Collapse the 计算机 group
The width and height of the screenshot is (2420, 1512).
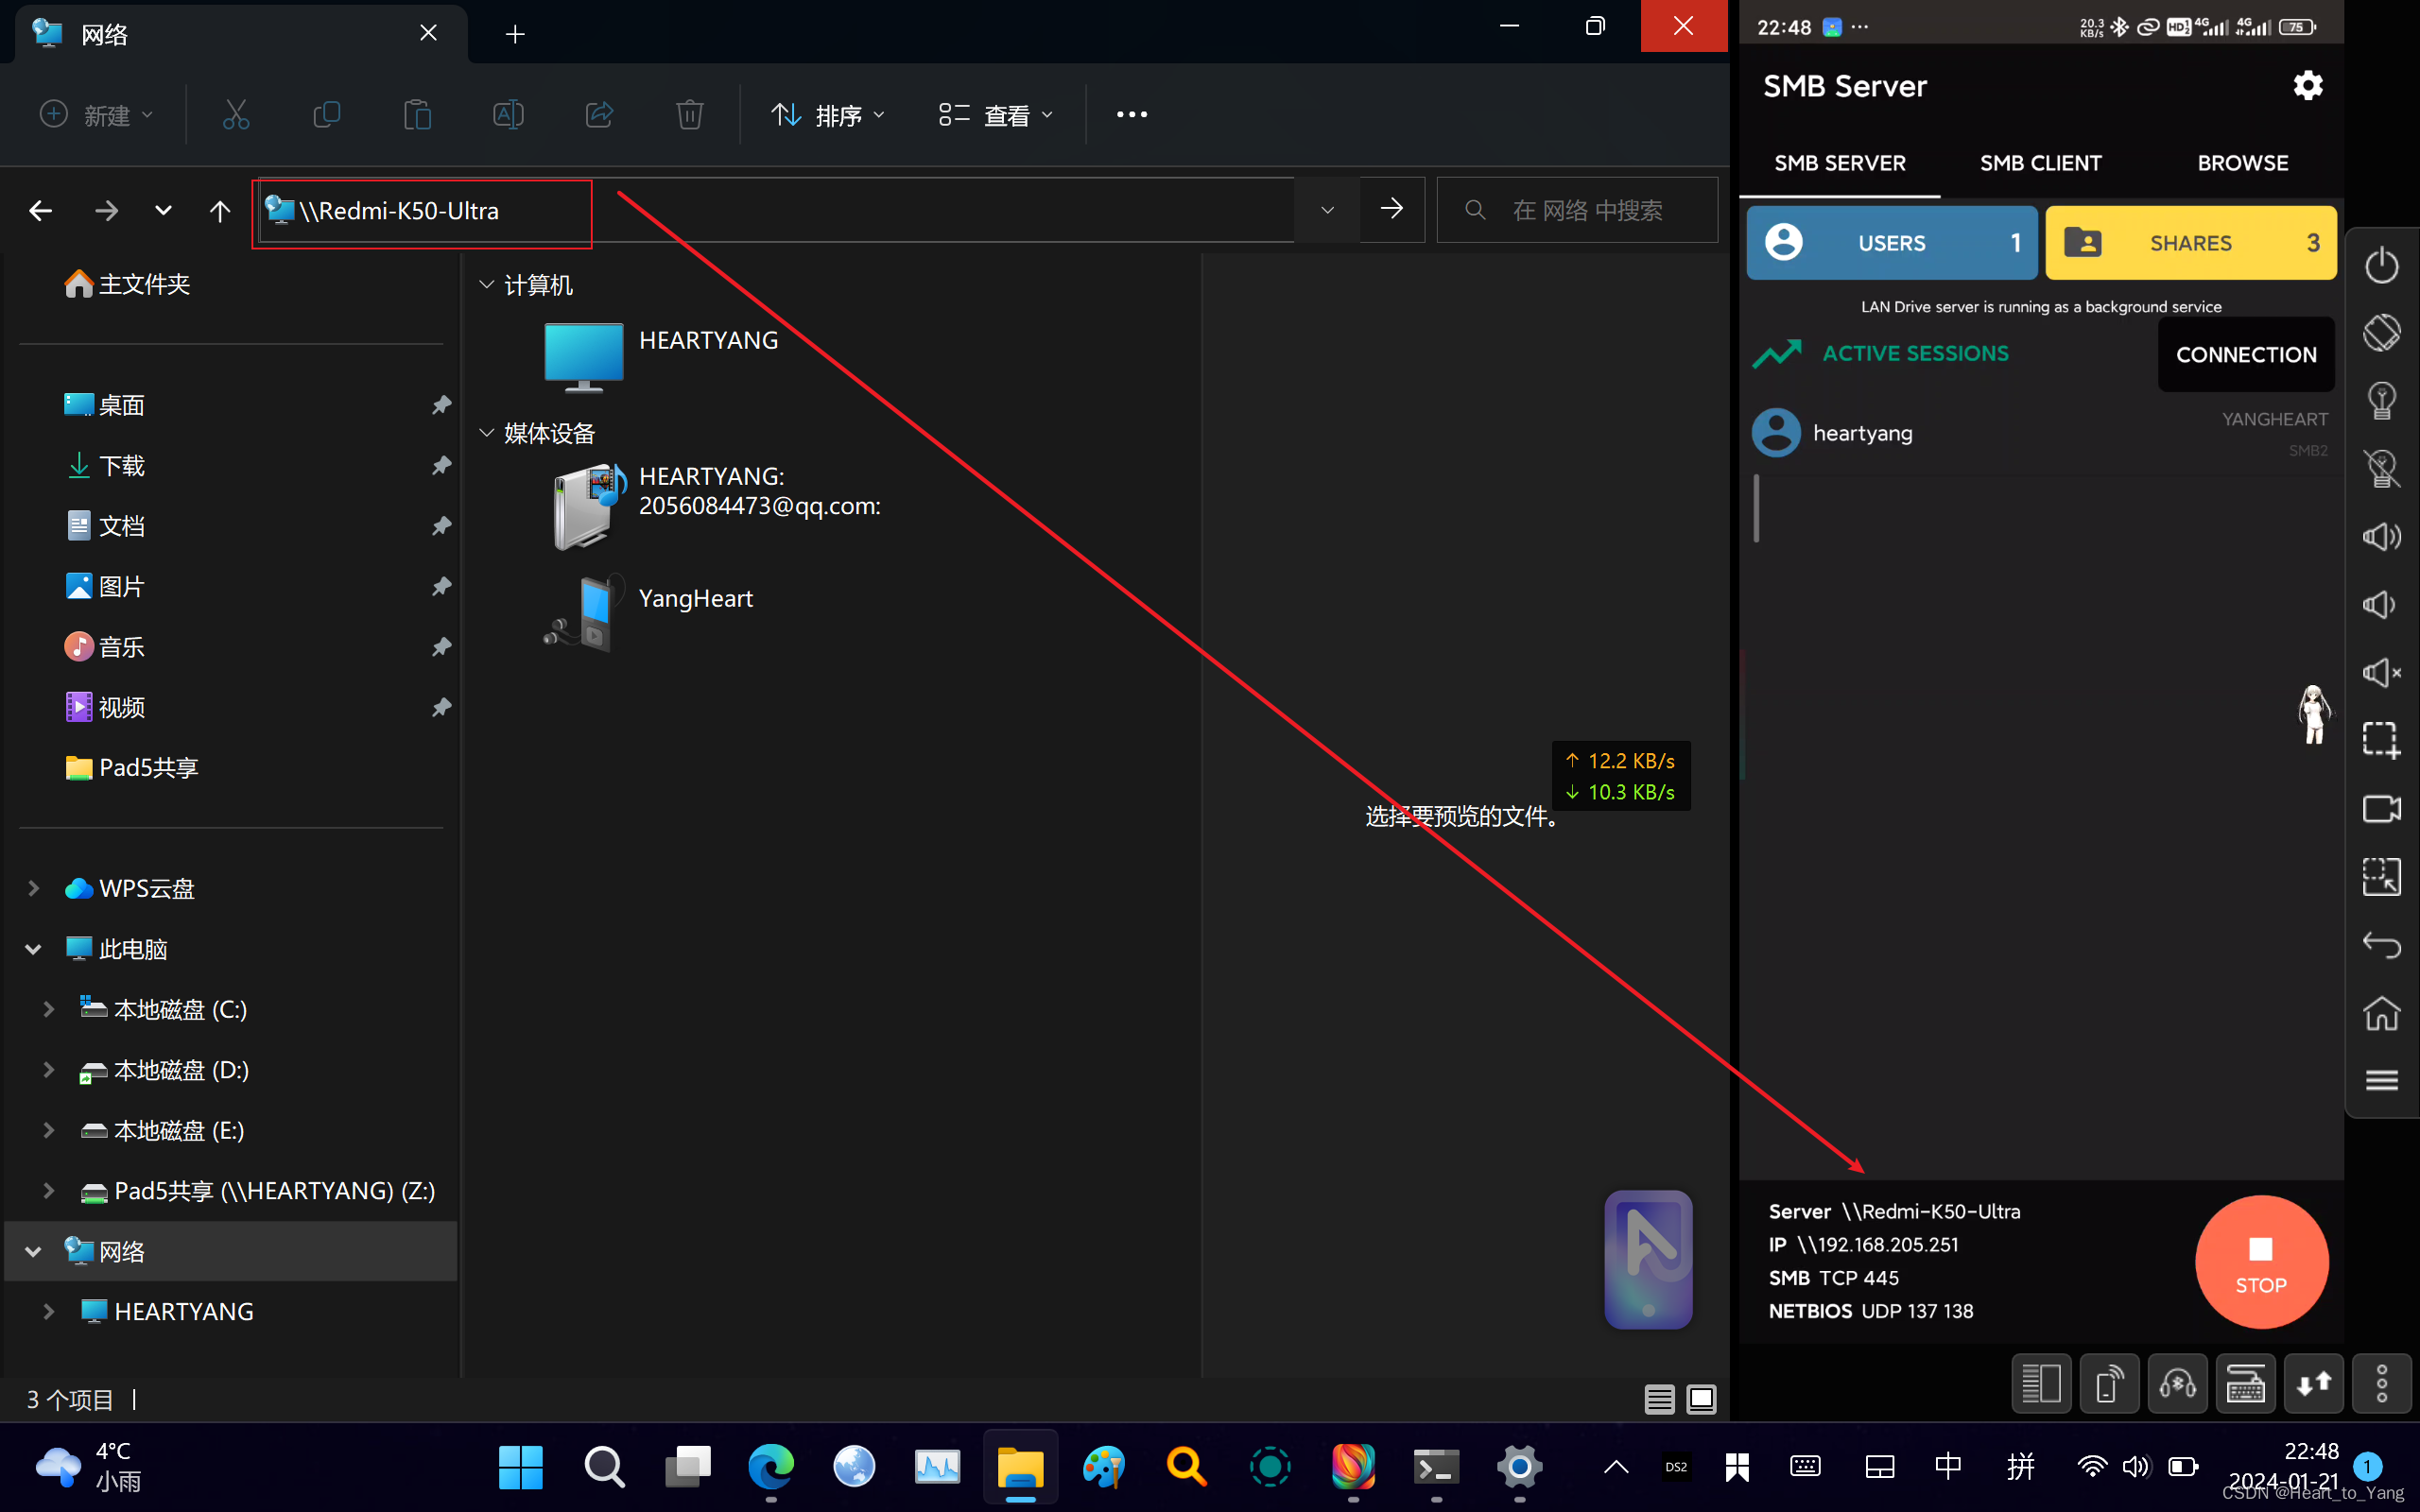point(486,285)
